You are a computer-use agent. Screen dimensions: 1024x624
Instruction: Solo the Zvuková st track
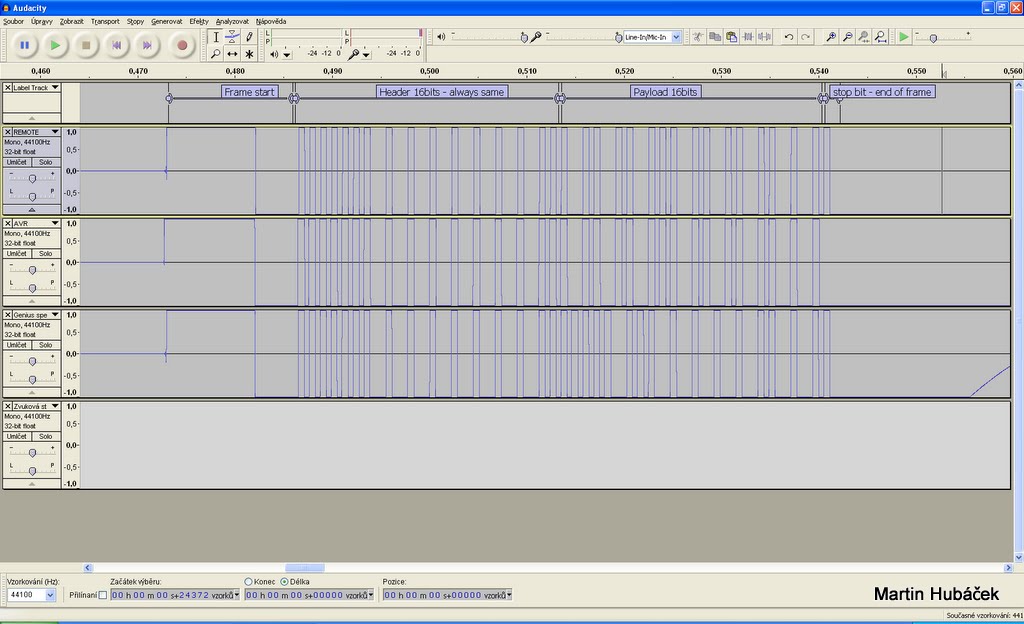pyautogui.click(x=46, y=436)
